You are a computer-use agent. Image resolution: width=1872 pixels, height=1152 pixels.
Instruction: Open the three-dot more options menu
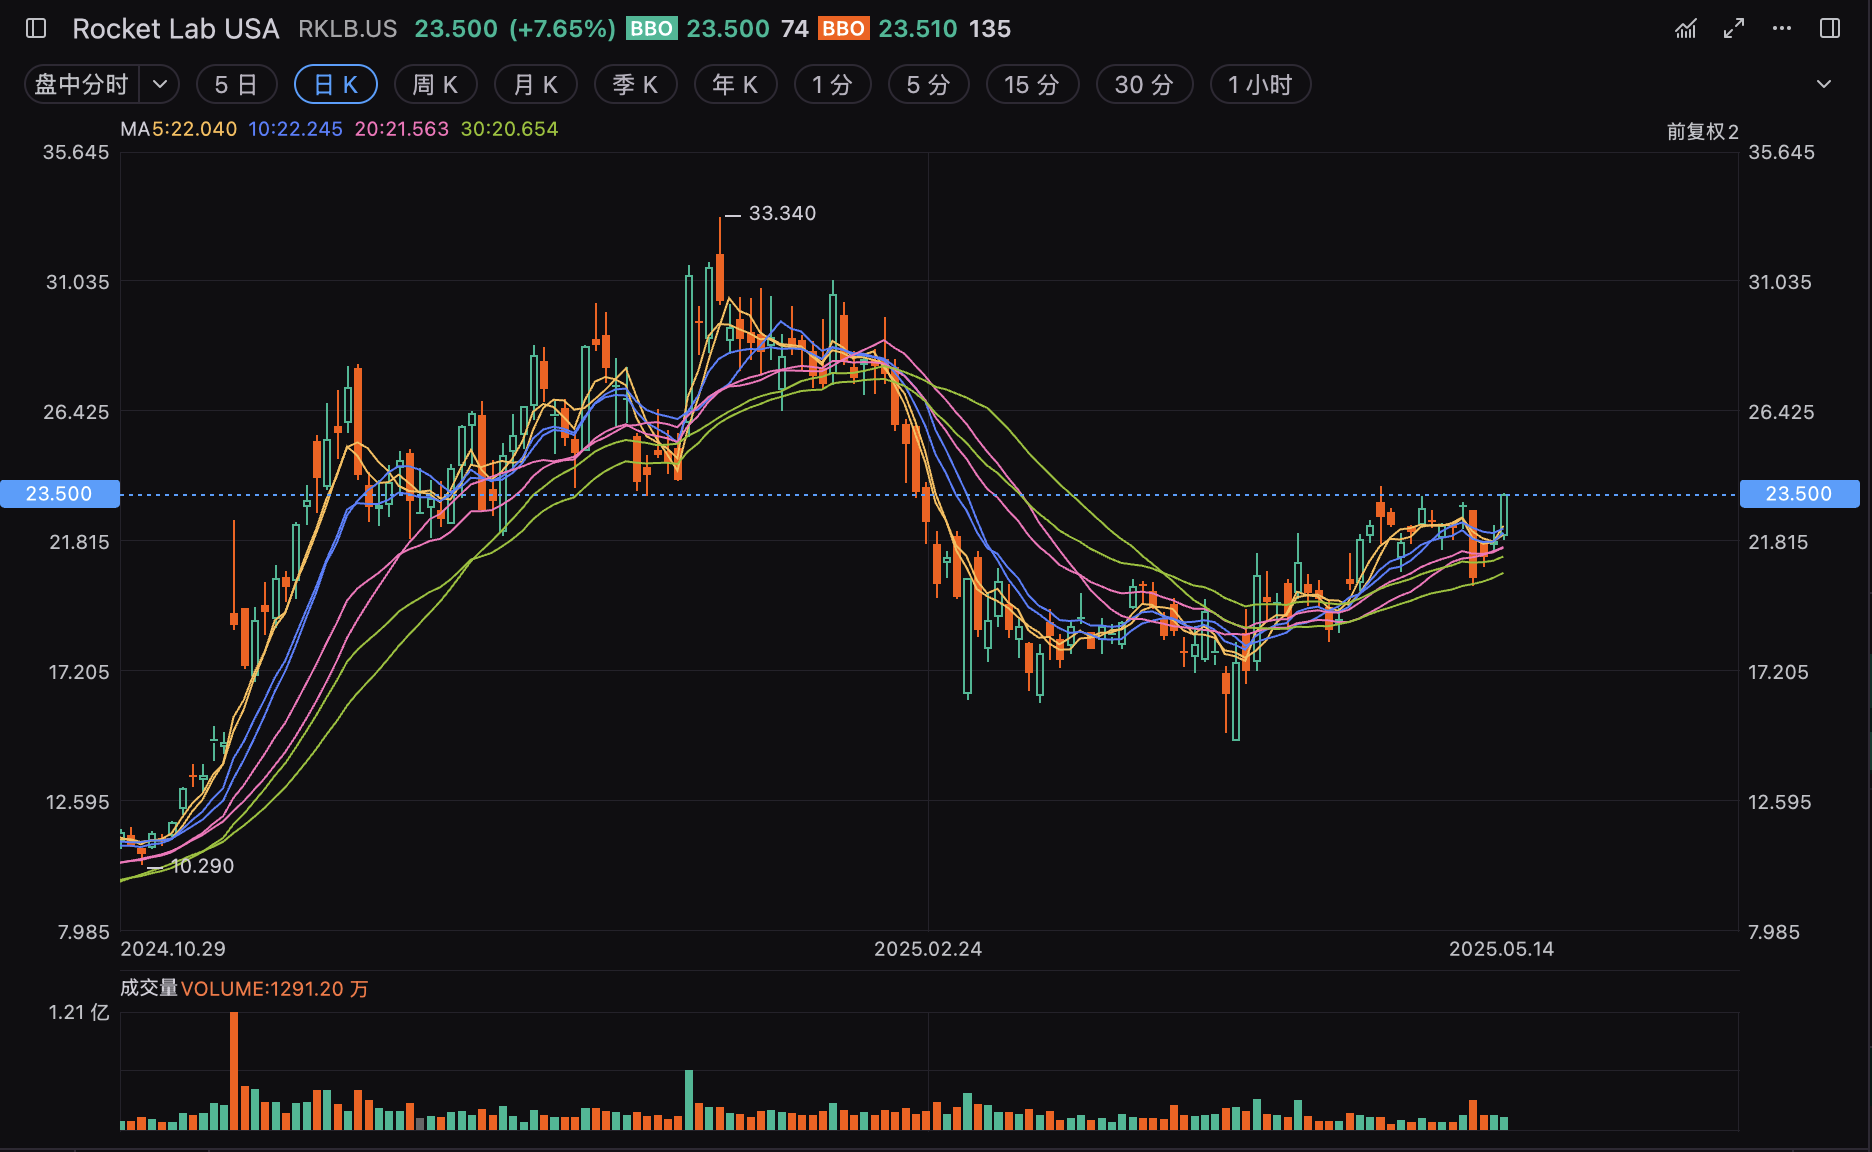point(1782,28)
